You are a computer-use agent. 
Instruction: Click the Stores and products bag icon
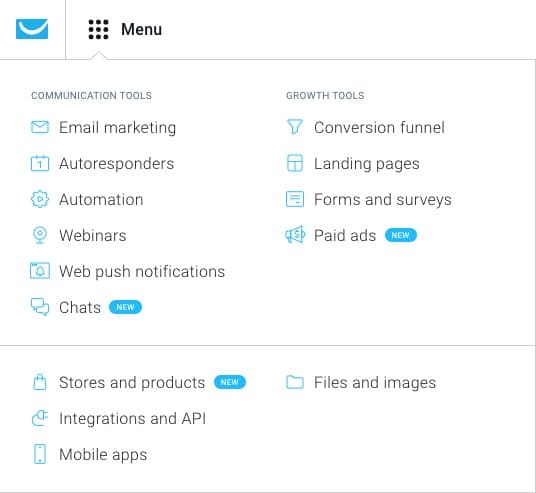[x=40, y=382]
